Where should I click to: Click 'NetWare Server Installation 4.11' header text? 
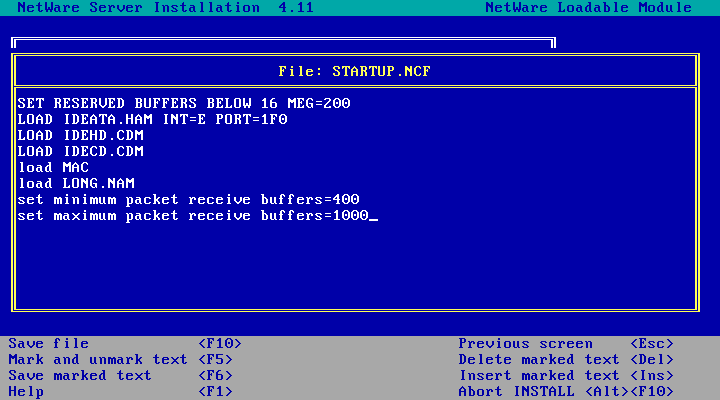165,7
